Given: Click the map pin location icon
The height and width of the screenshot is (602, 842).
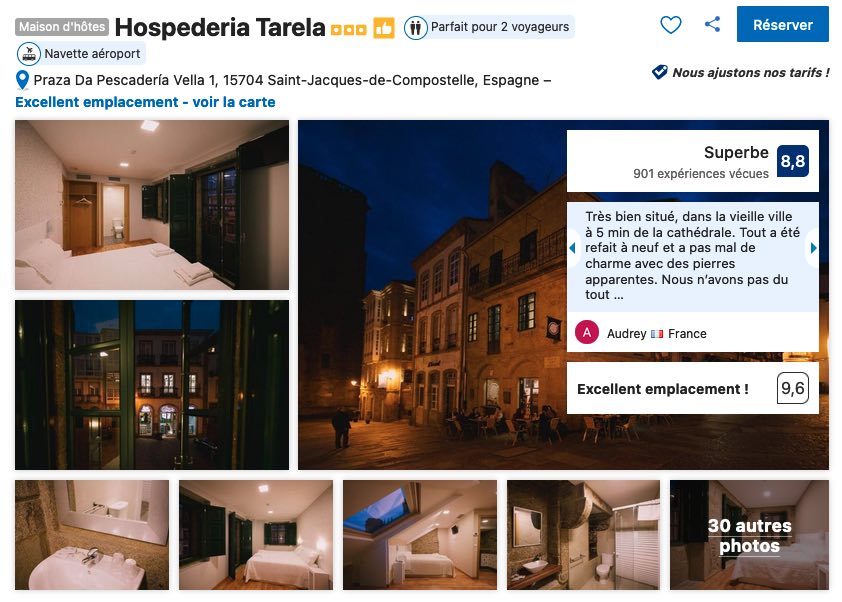Looking at the screenshot, I should (22, 81).
